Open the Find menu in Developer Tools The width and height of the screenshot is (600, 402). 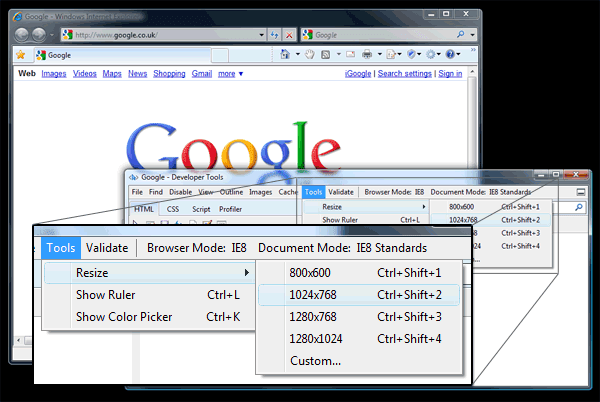156,192
